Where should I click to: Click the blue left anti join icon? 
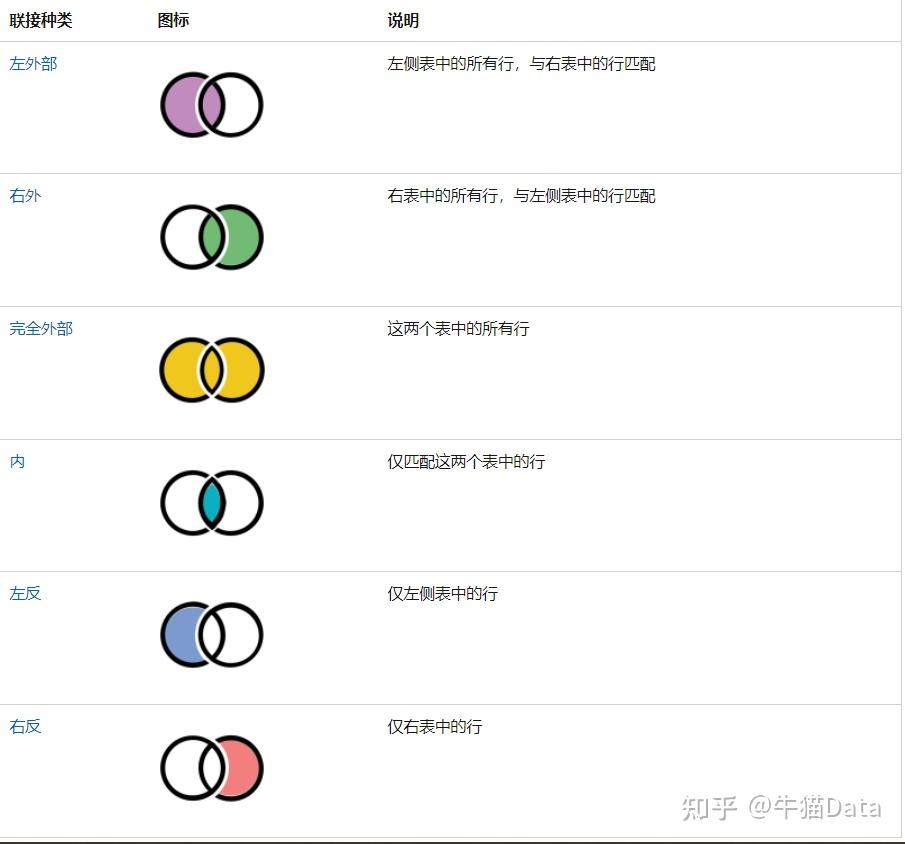(x=212, y=635)
